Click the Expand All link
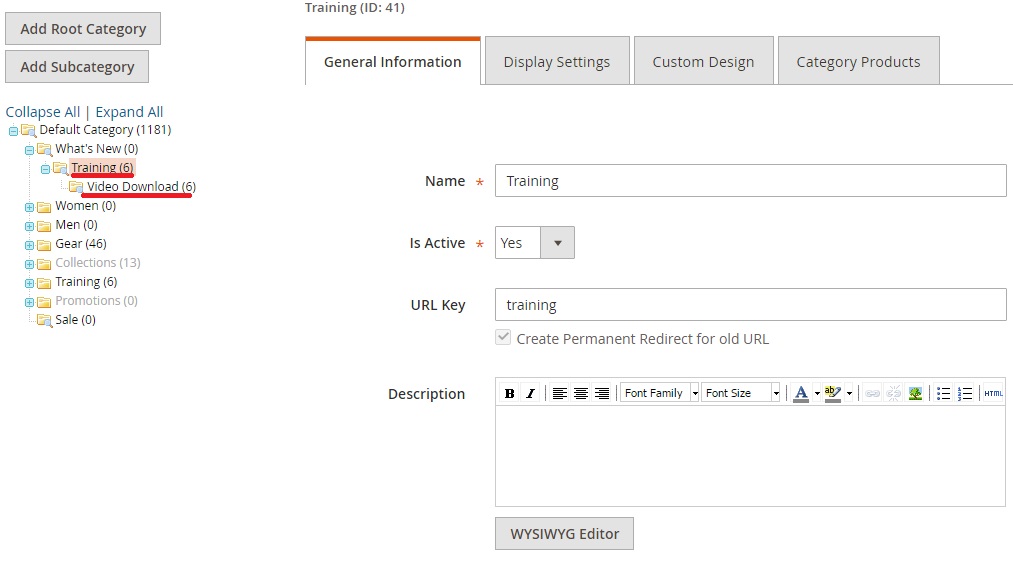1013x561 pixels. click(x=129, y=112)
